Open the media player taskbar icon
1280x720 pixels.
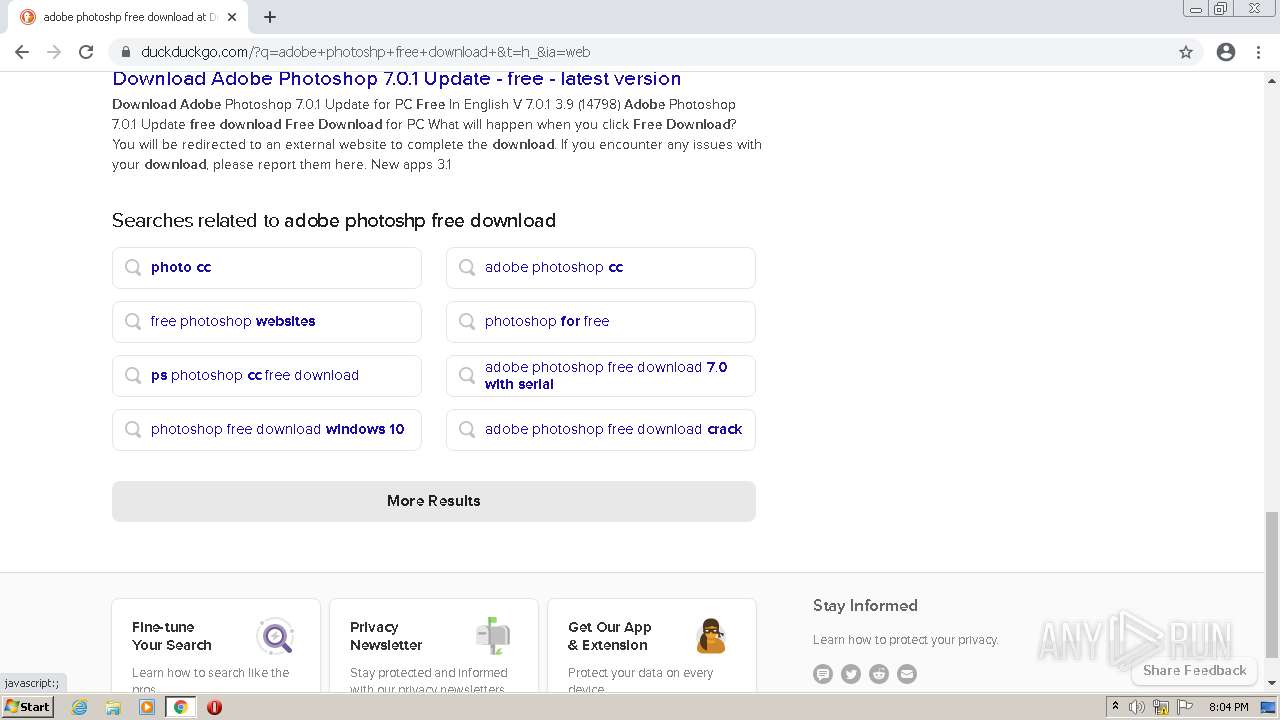(147, 707)
